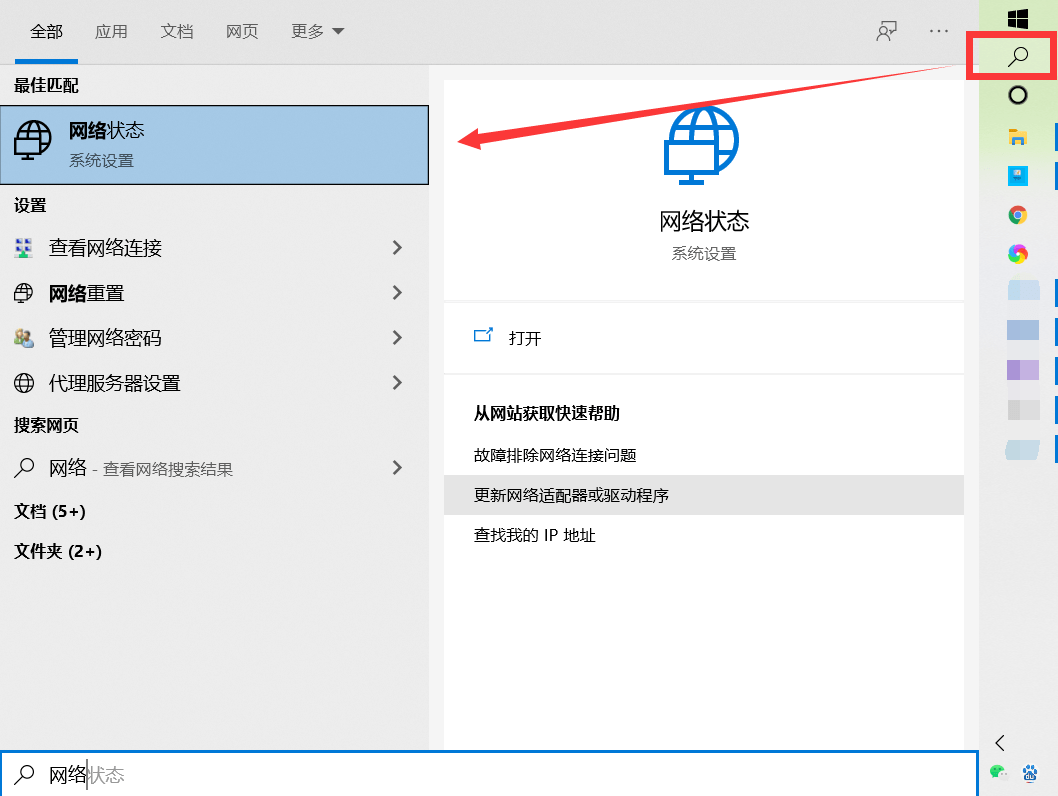This screenshot has width=1058, height=796.
Task: Click the Cortana circle icon on the taskbar
Action: pos(1017,95)
